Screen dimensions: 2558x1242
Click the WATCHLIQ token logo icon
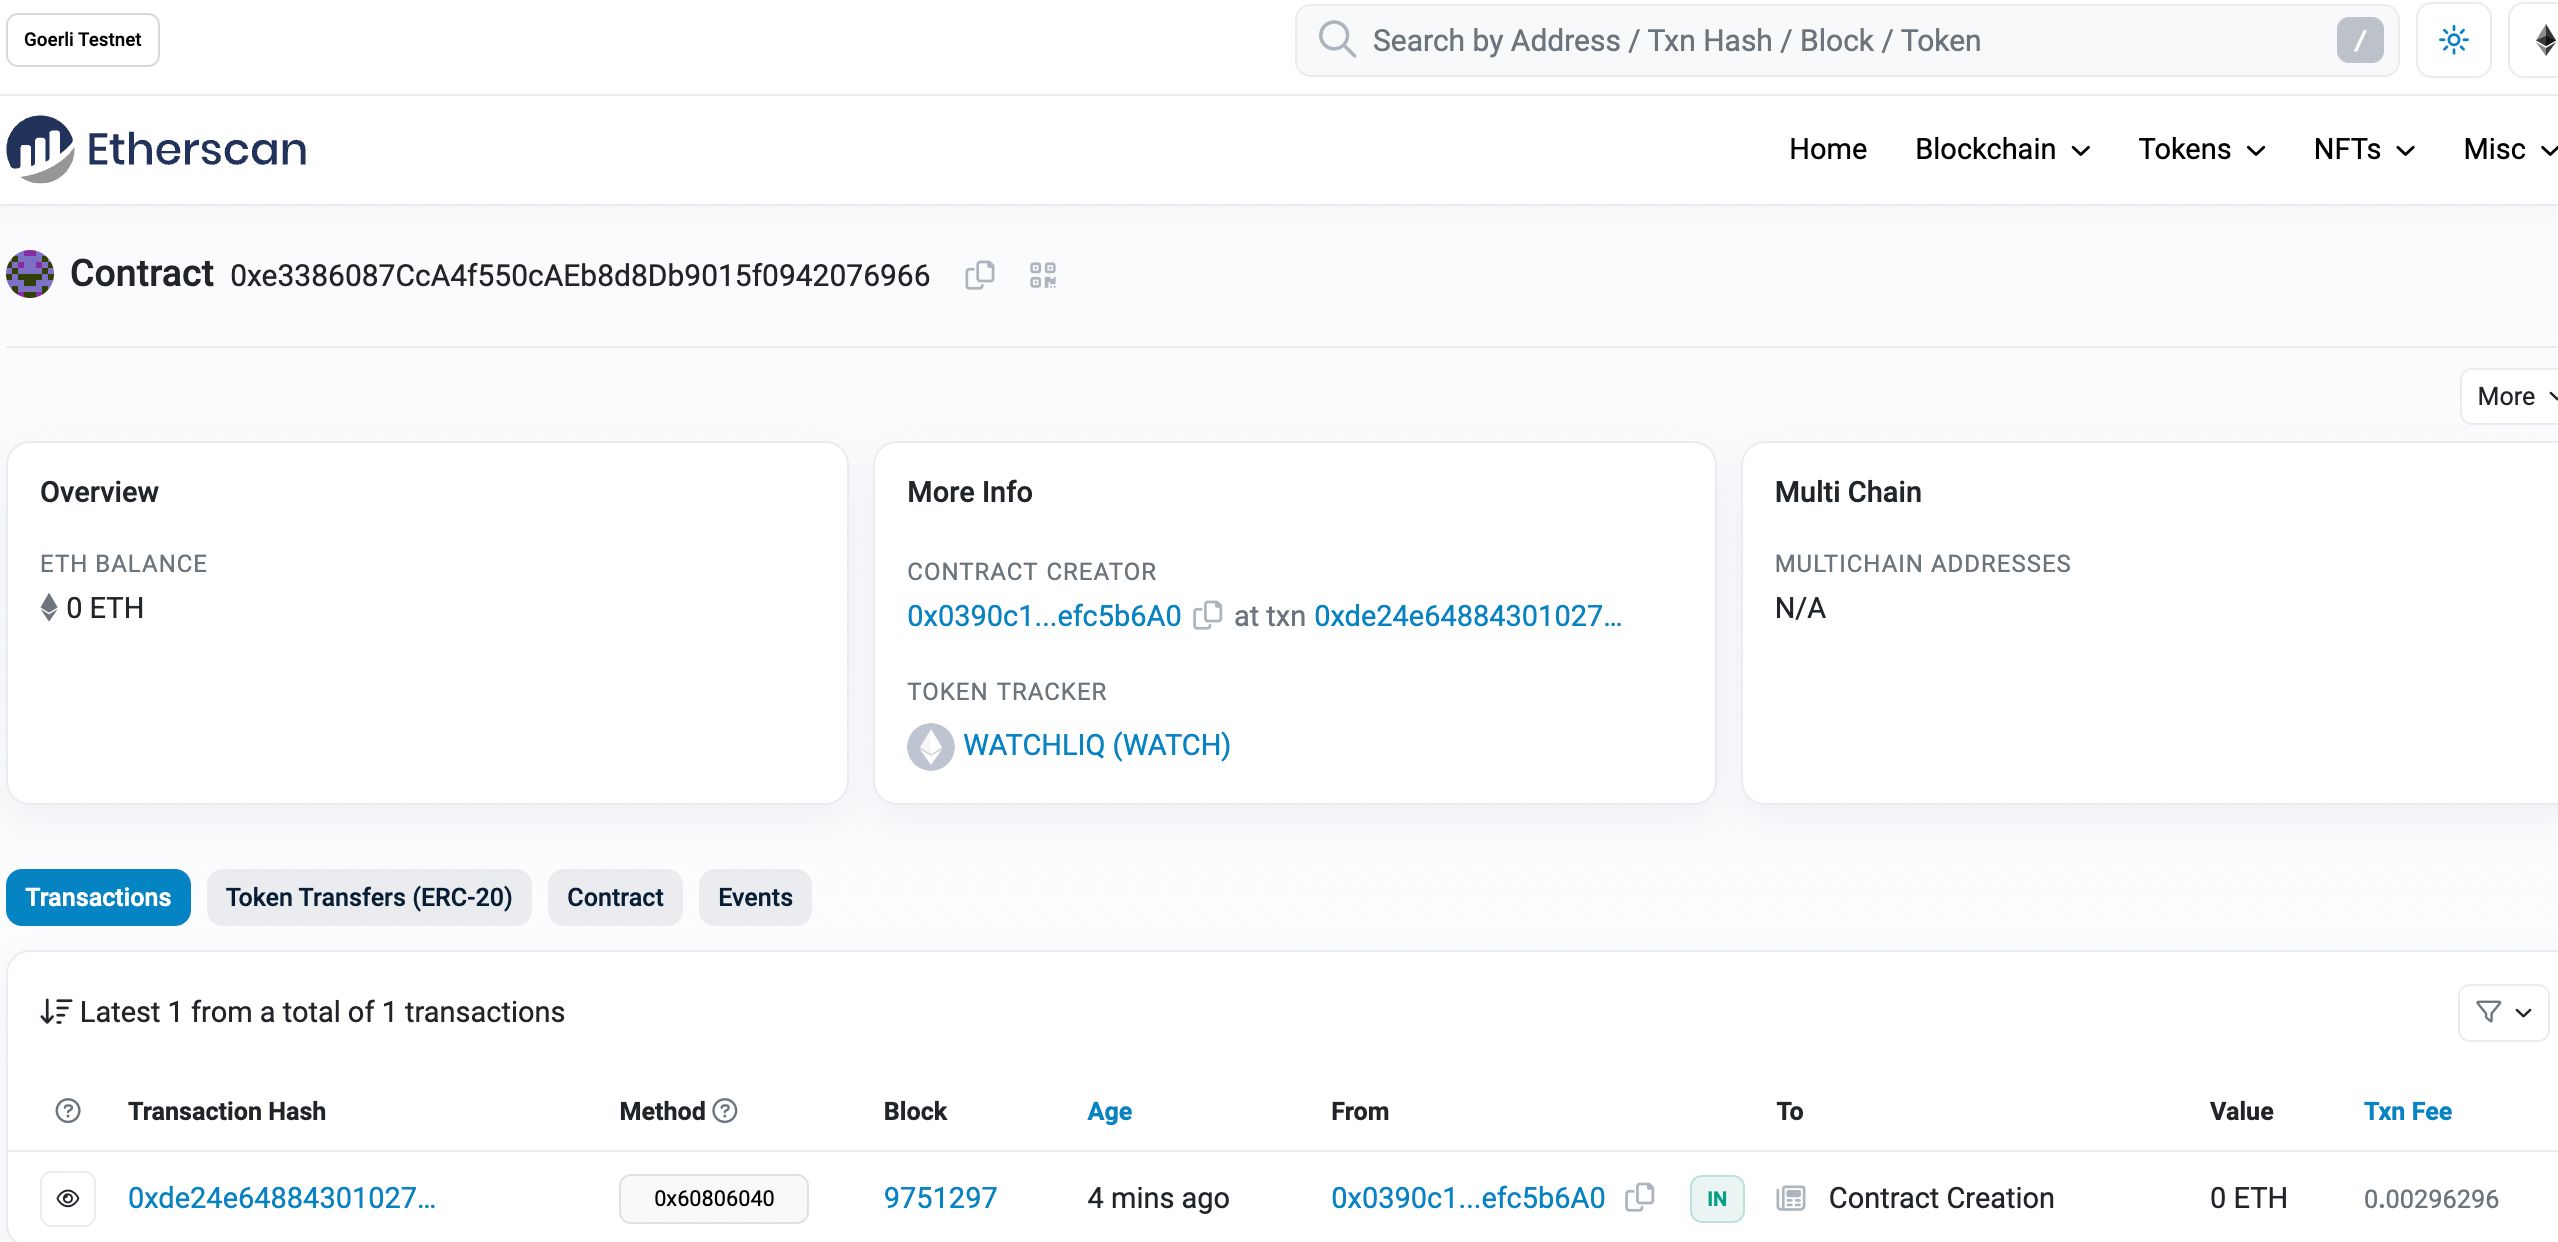coord(930,746)
